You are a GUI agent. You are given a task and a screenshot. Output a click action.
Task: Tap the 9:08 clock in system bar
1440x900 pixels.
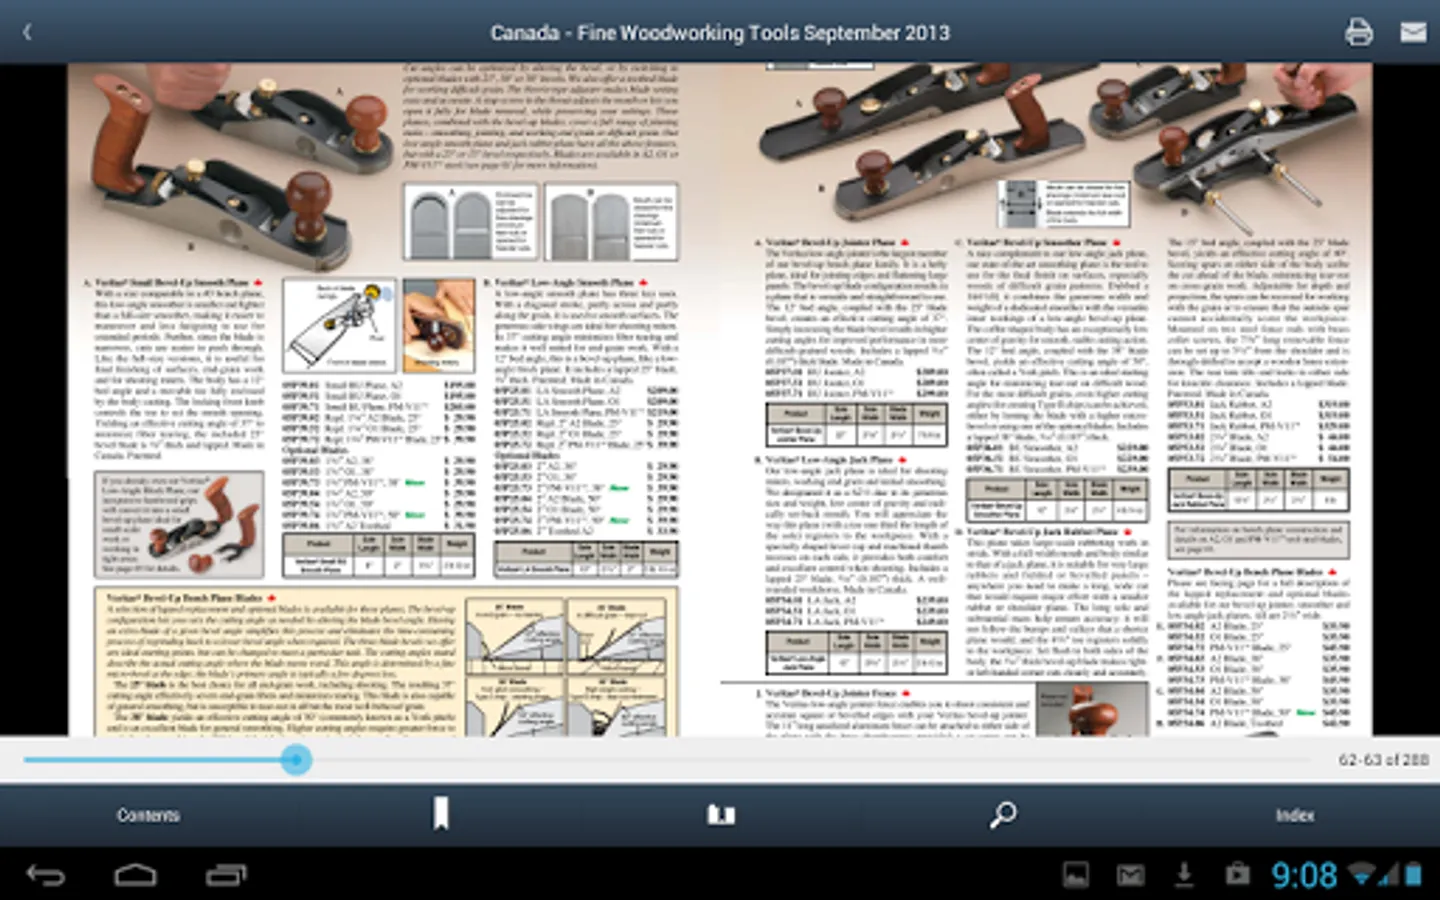[x=1304, y=876]
